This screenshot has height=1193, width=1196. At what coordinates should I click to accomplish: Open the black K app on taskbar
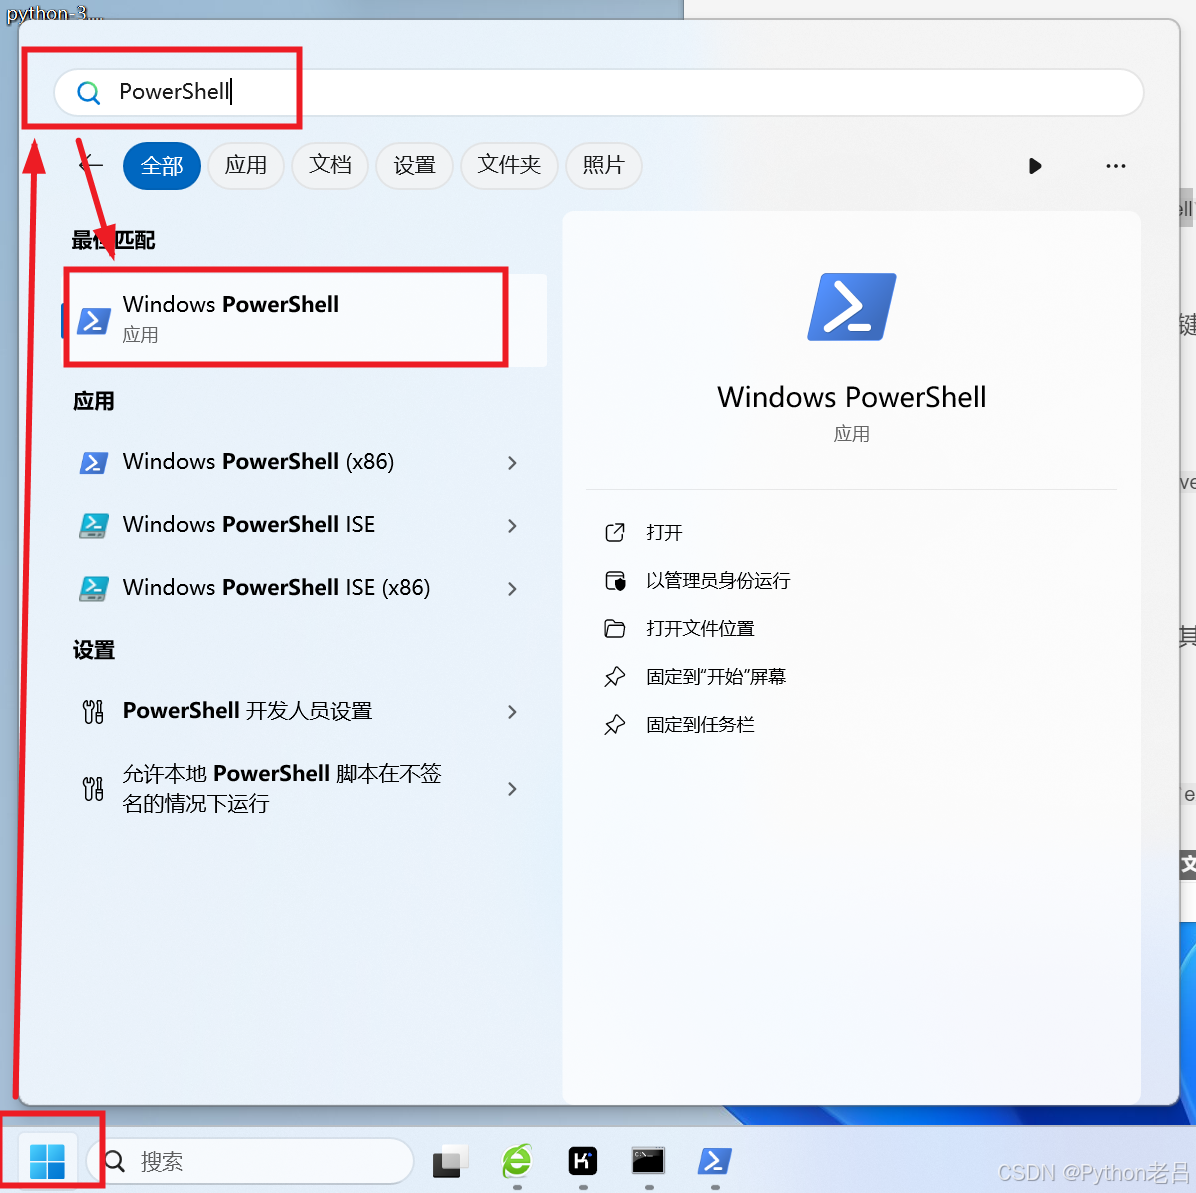(583, 1162)
